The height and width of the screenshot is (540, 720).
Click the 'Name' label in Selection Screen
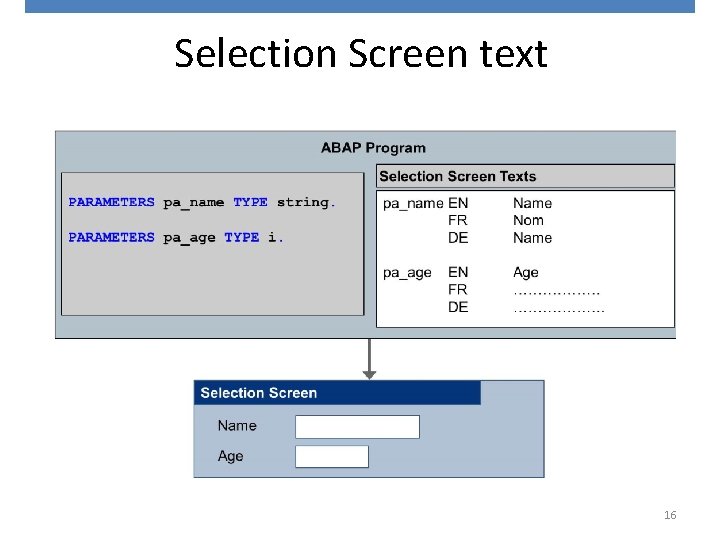(x=237, y=426)
